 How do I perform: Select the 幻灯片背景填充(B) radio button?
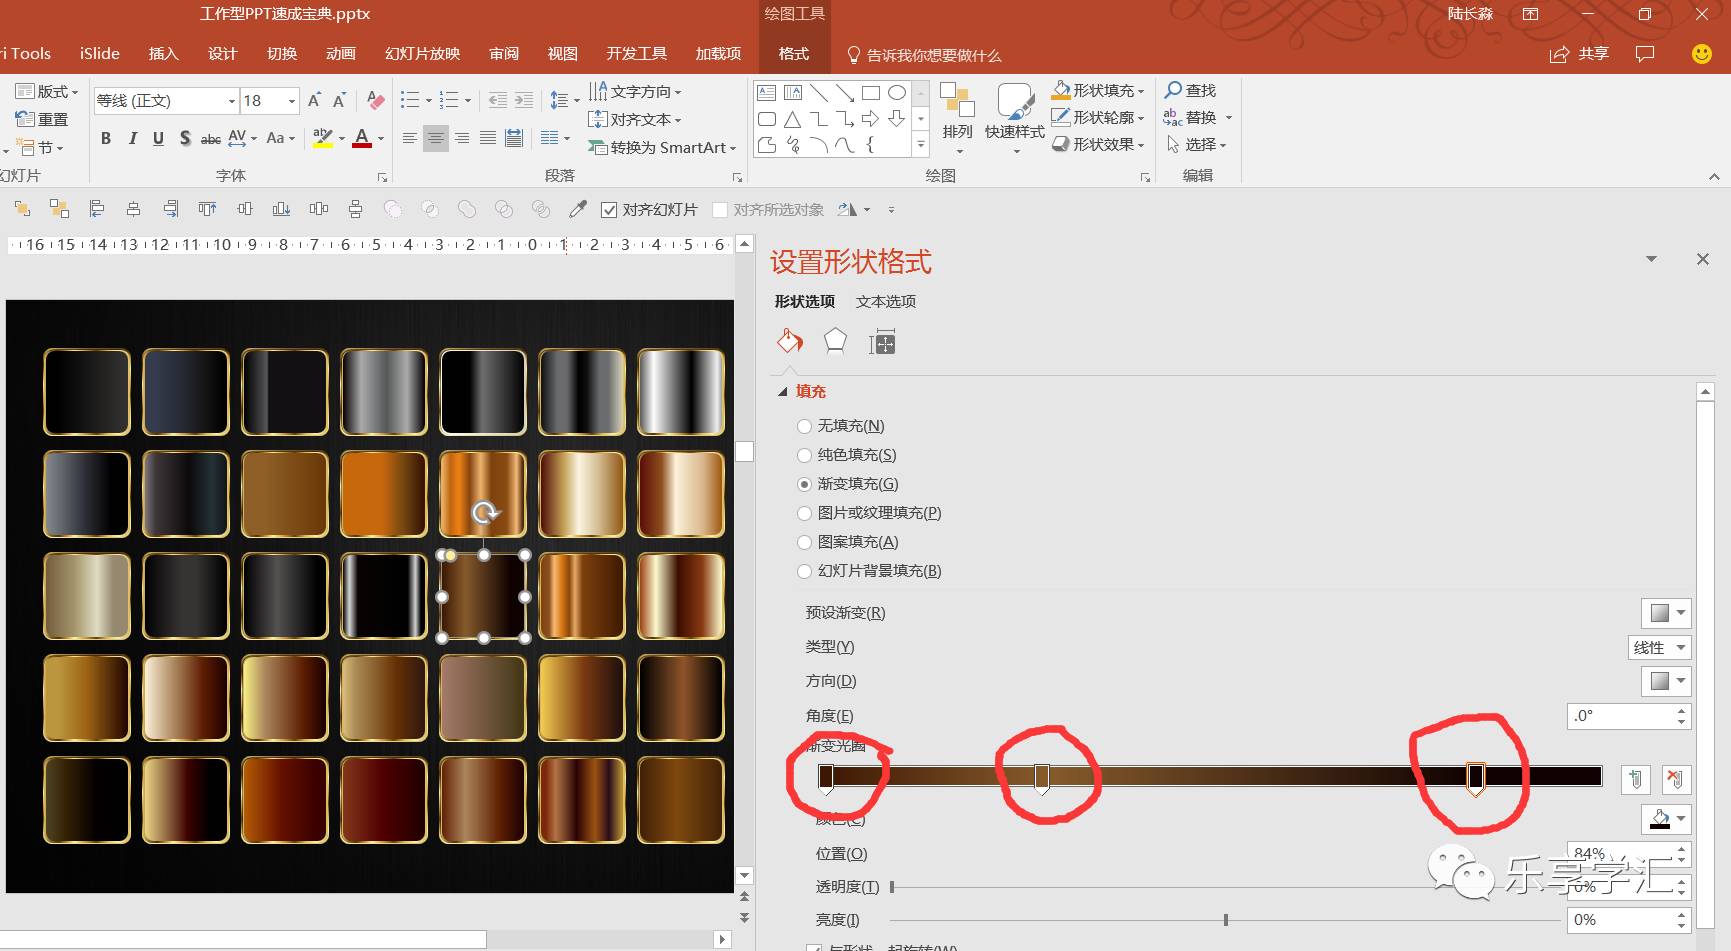(x=804, y=571)
